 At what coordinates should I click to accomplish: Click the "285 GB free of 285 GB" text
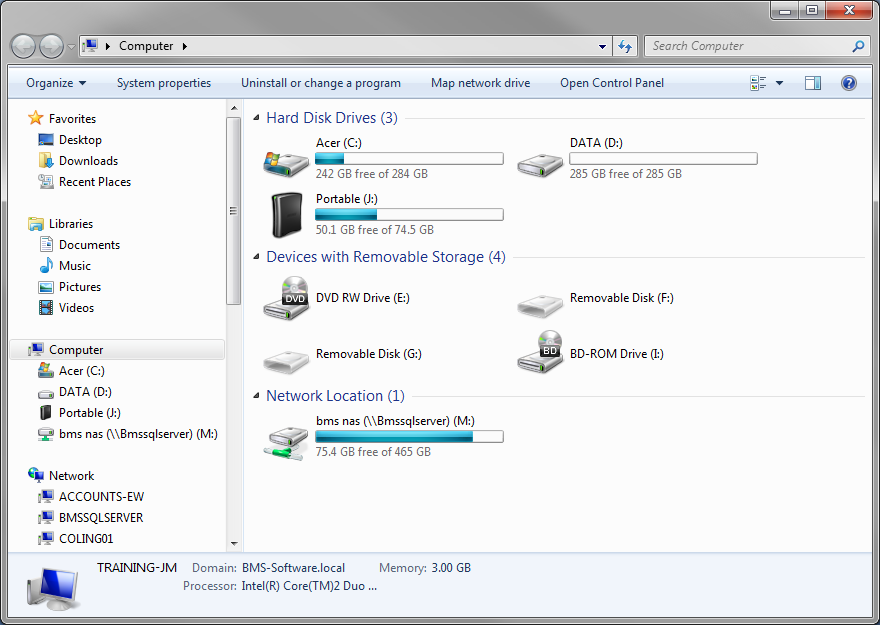coord(626,174)
